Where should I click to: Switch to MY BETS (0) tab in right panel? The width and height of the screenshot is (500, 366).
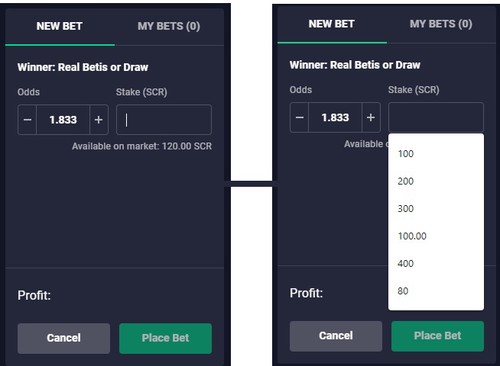coord(441,24)
